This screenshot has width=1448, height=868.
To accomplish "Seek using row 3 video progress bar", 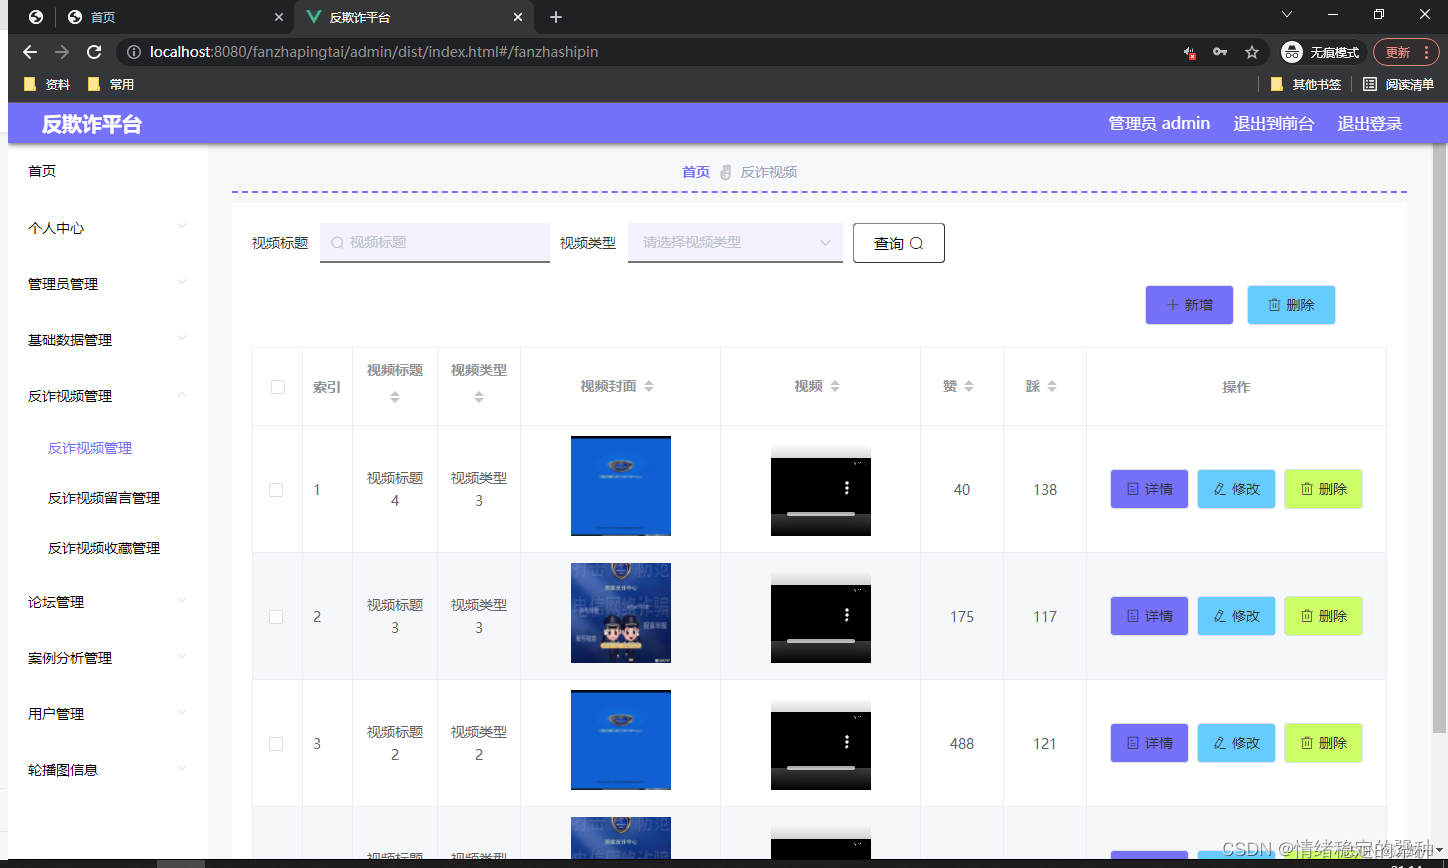I will click(x=821, y=767).
